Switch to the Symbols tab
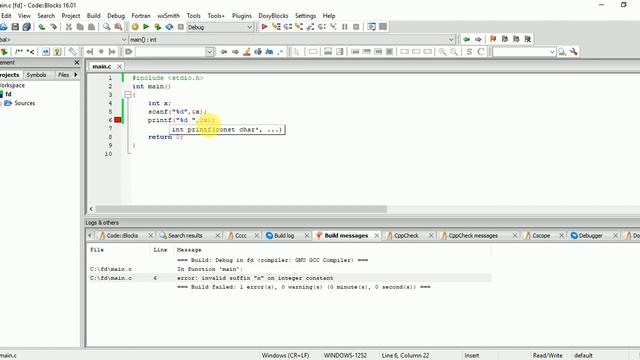The width and height of the screenshot is (640, 360). (x=36, y=75)
